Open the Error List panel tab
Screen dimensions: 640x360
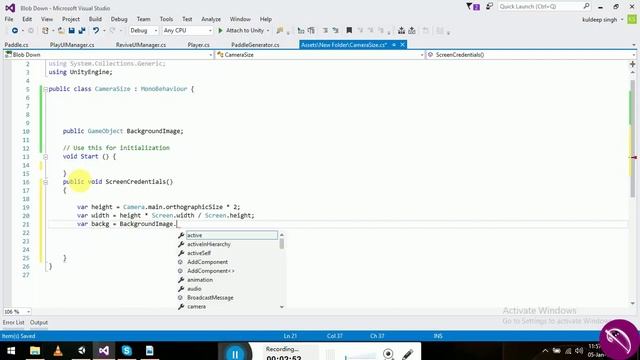click(13, 322)
